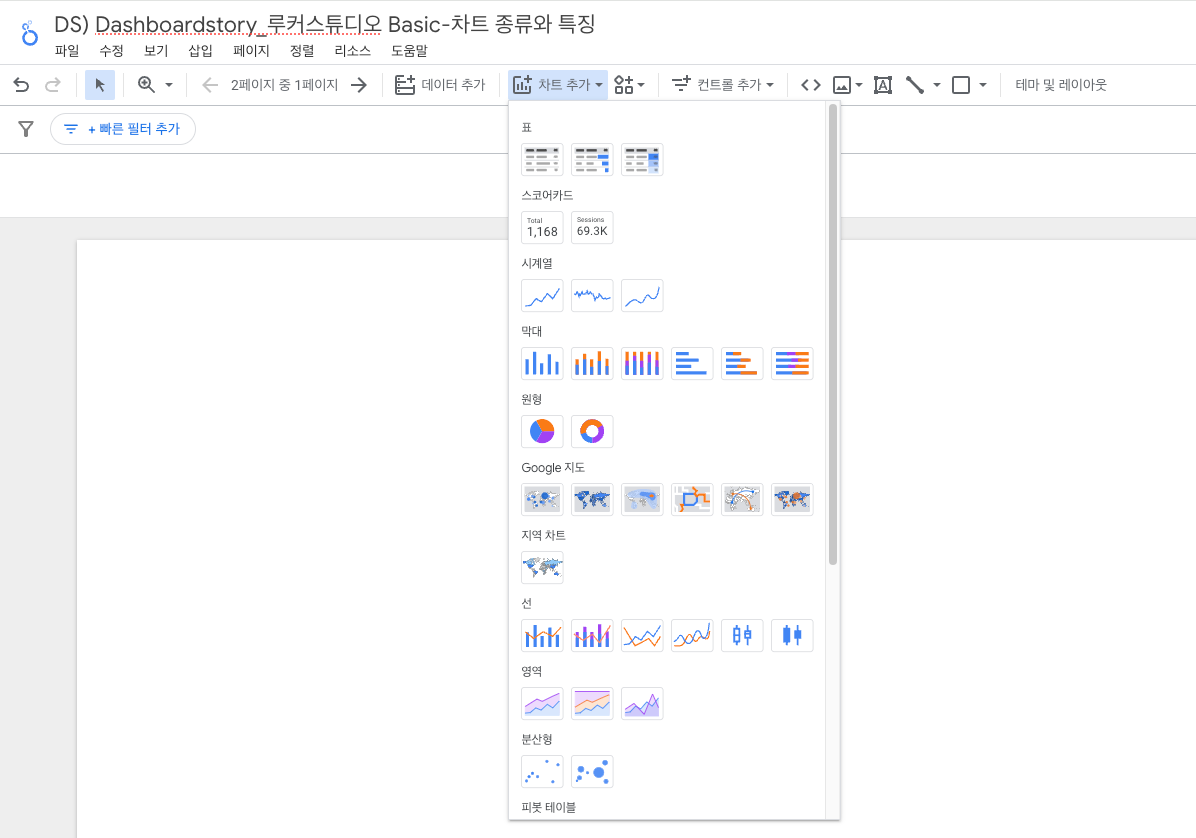Open 테마 및 레이아웃 panel
Viewport: 1196px width, 838px height.
click(1060, 85)
